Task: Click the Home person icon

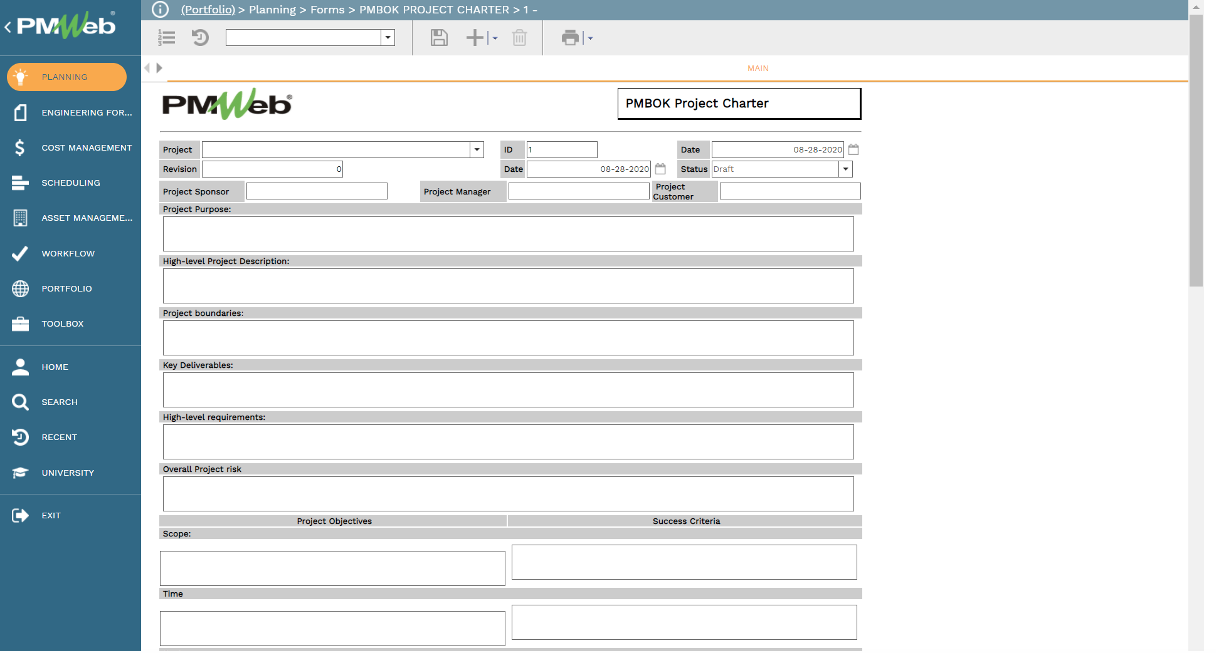Action: coord(20,367)
